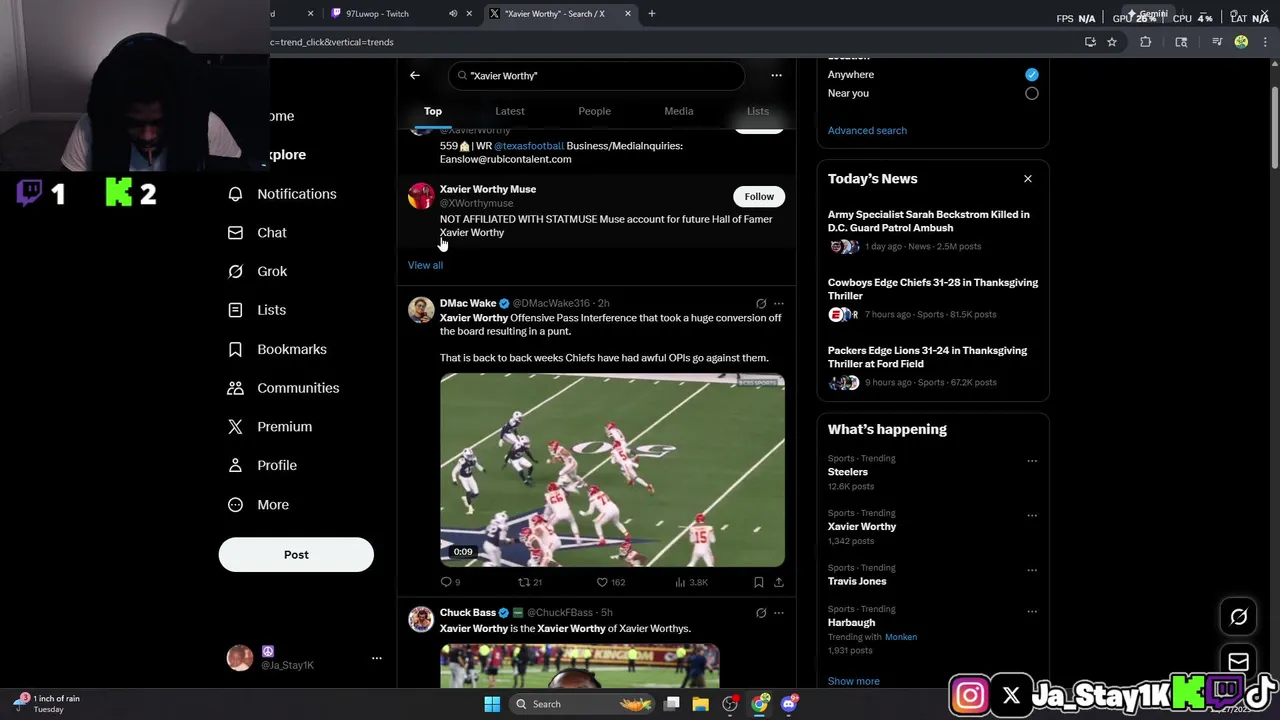The width and height of the screenshot is (1280, 720).
Task: Share DMac Wake's post
Action: [x=779, y=582]
